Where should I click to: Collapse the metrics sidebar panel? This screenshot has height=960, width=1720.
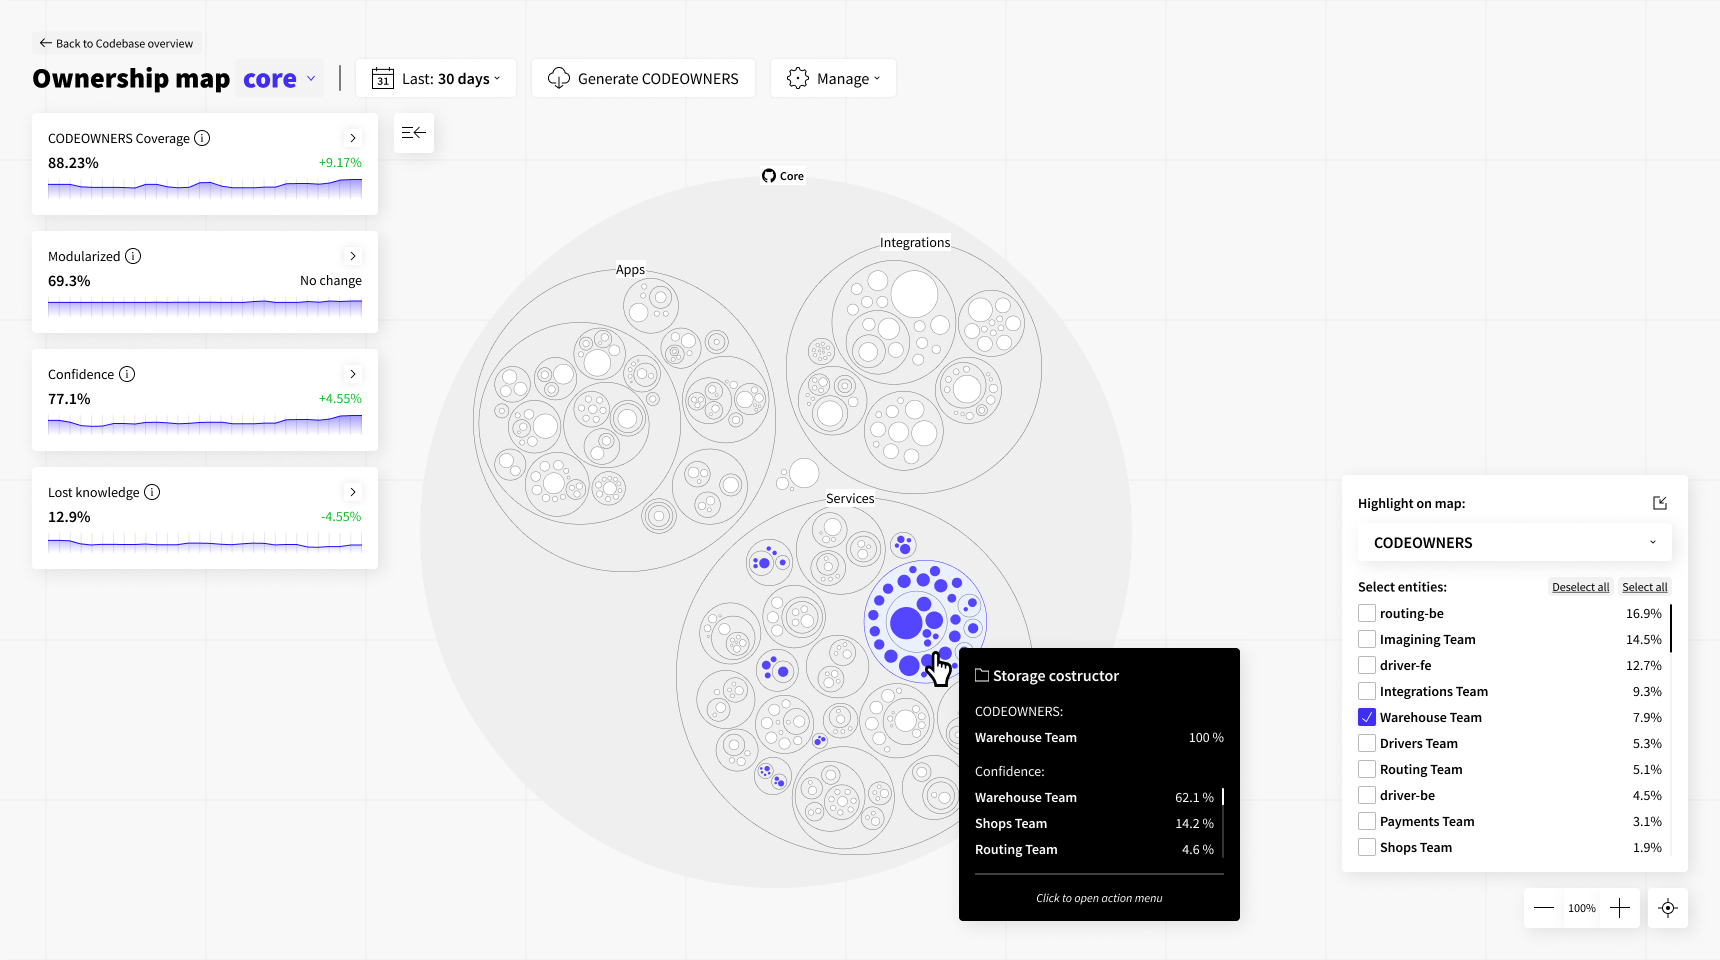tap(414, 133)
